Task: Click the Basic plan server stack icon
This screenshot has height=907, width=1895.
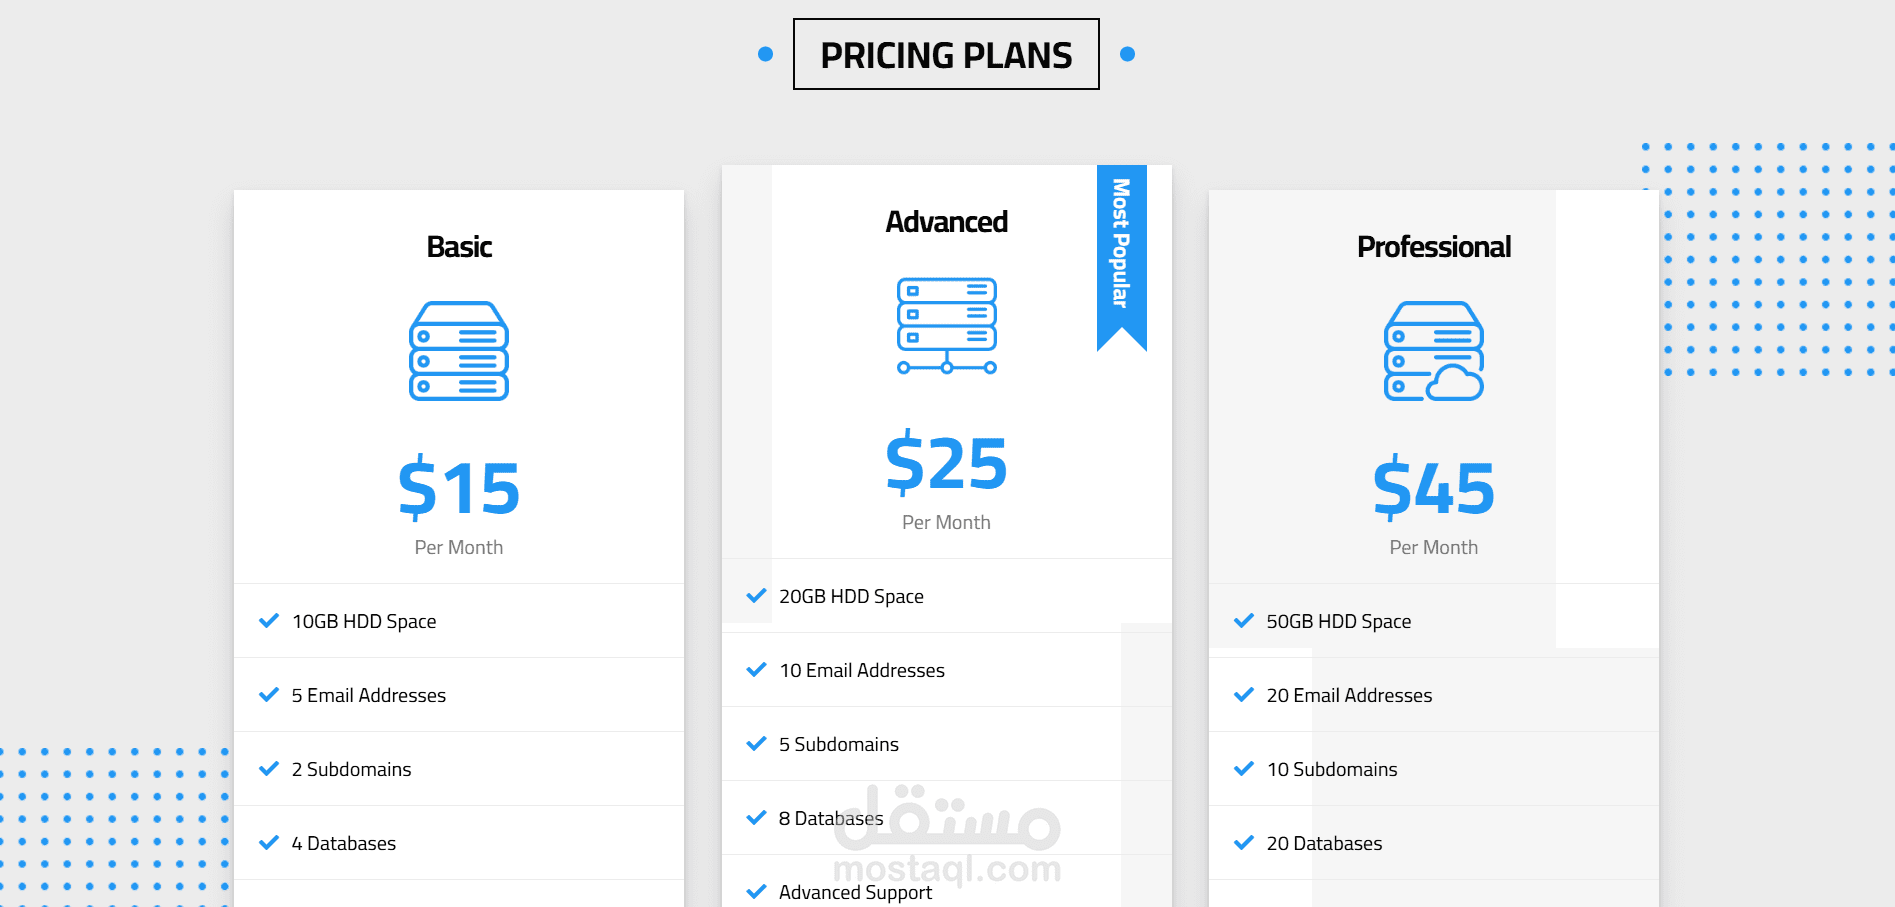Action: coord(459,351)
